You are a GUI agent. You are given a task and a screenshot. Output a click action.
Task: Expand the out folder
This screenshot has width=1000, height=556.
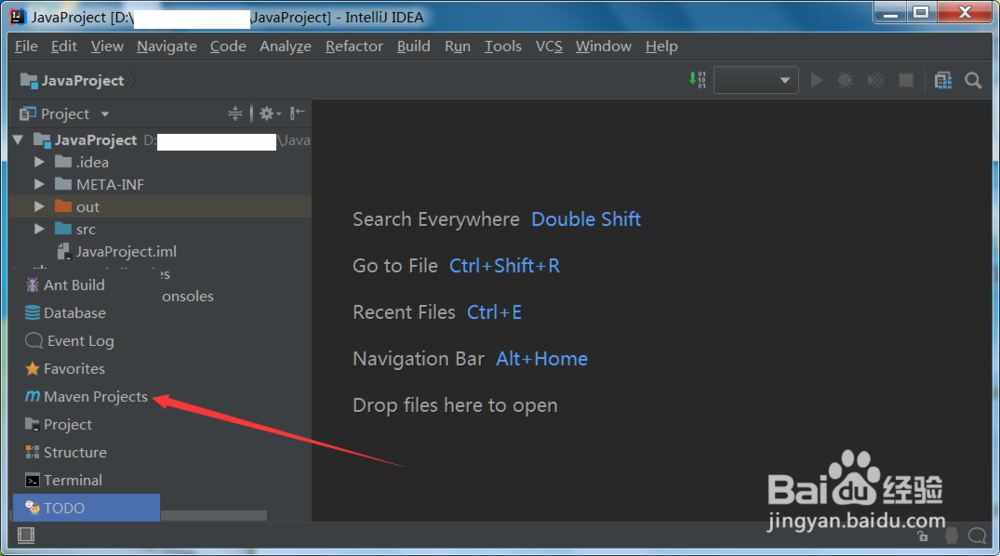coord(39,207)
